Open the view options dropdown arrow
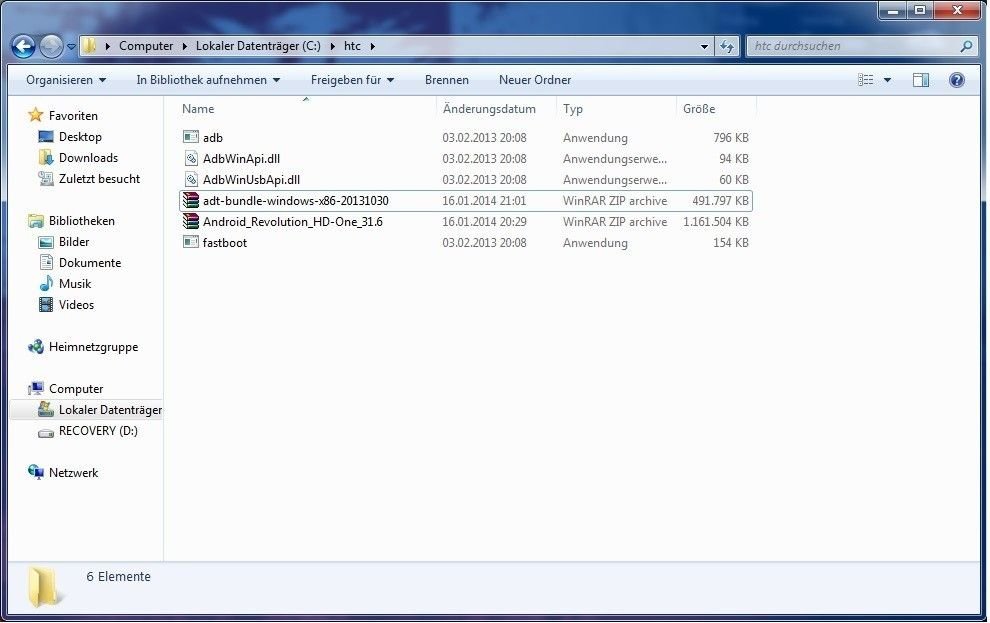 [887, 80]
